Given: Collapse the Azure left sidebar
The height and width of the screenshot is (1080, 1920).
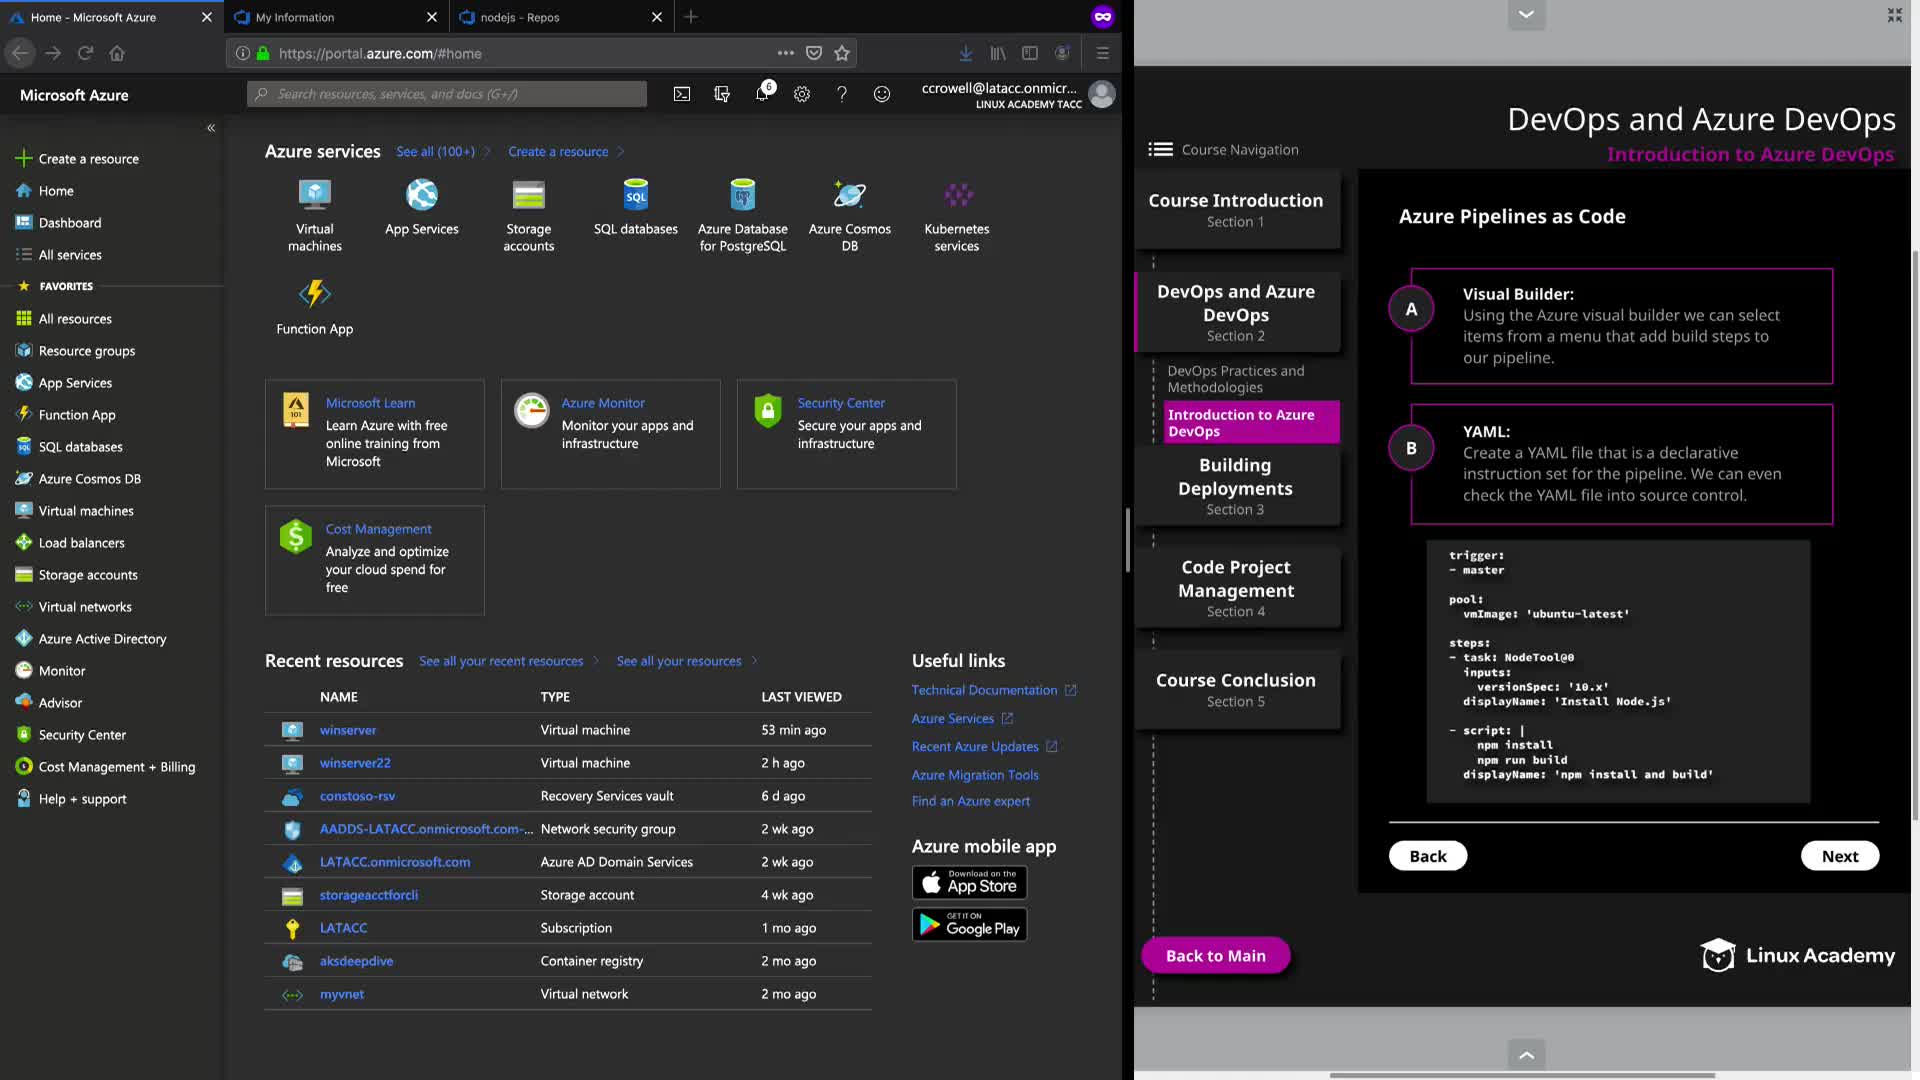Looking at the screenshot, I should click(211, 128).
